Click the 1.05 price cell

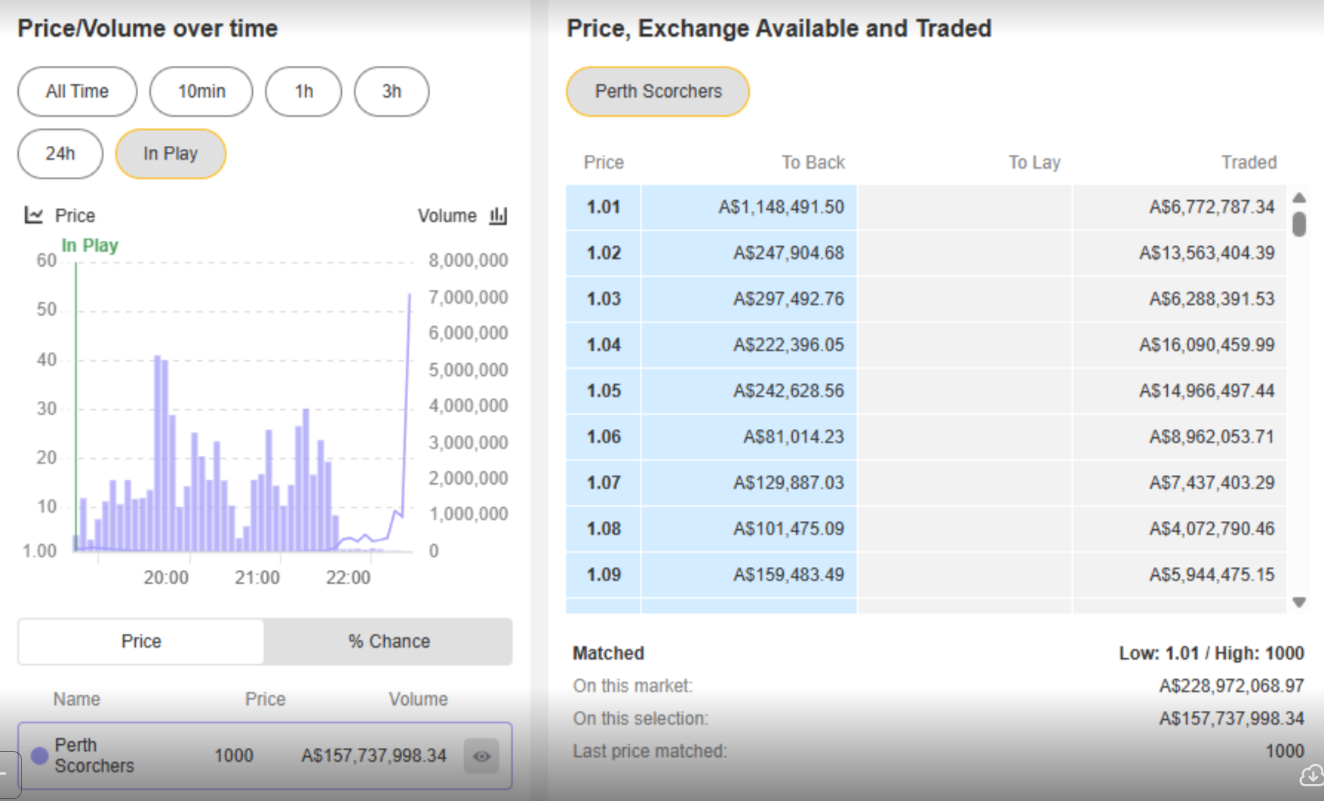(x=603, y=391)
